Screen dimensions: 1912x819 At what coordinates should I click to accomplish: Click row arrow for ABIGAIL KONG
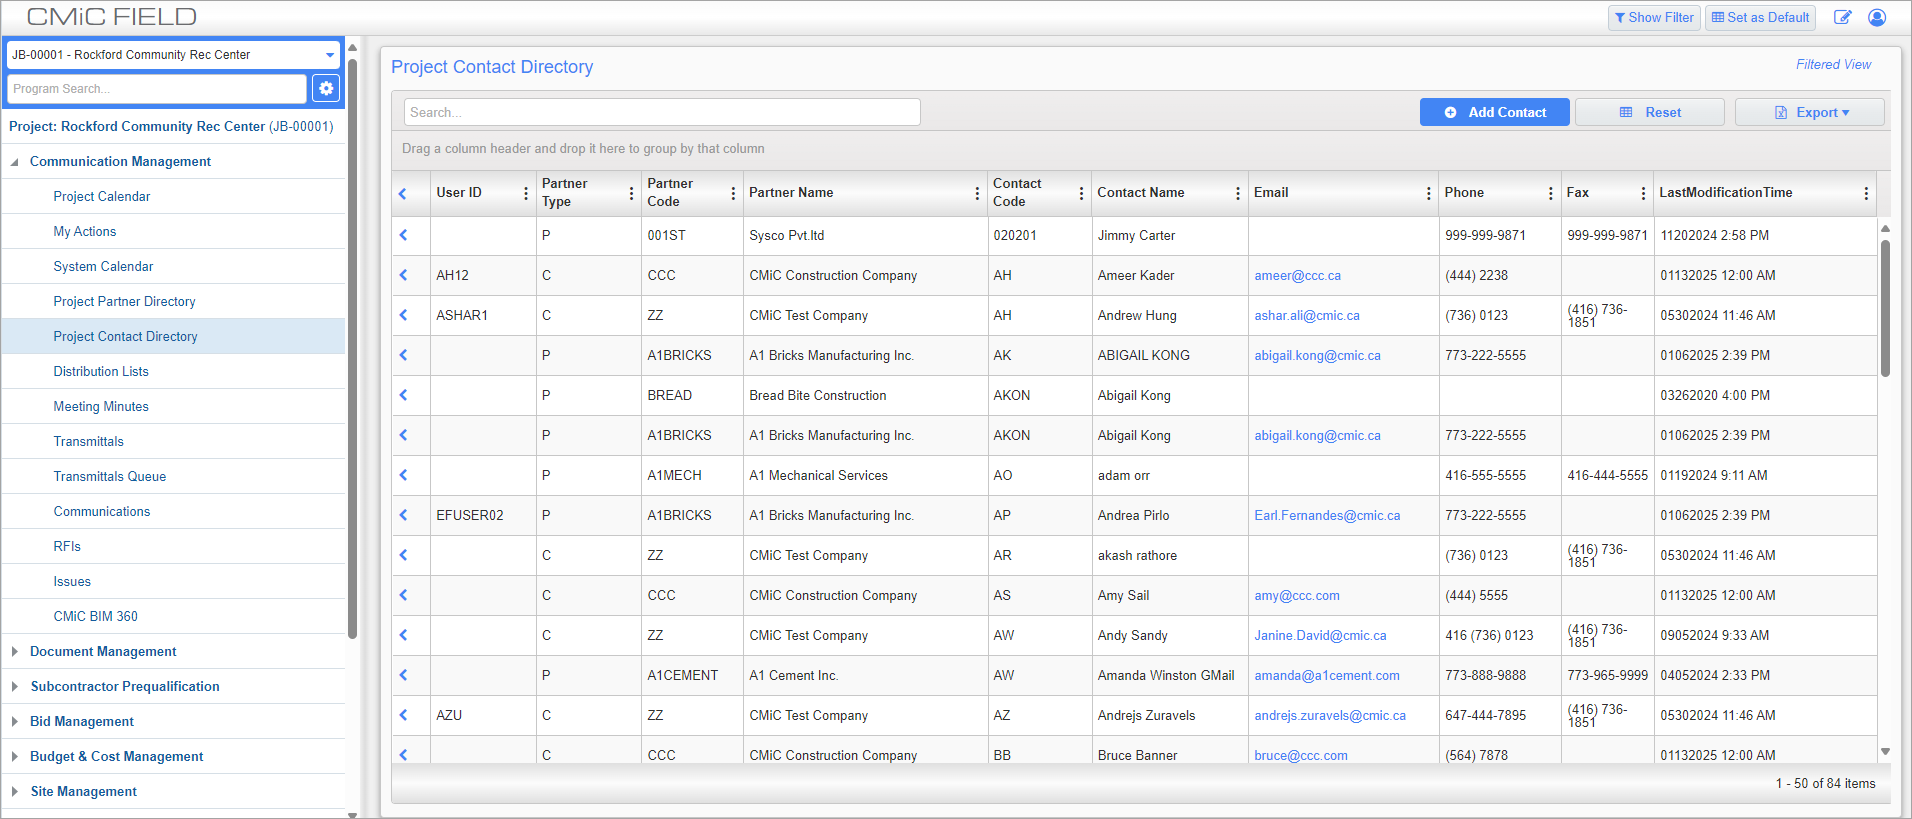pyautogui.click(x=404, y=355)
